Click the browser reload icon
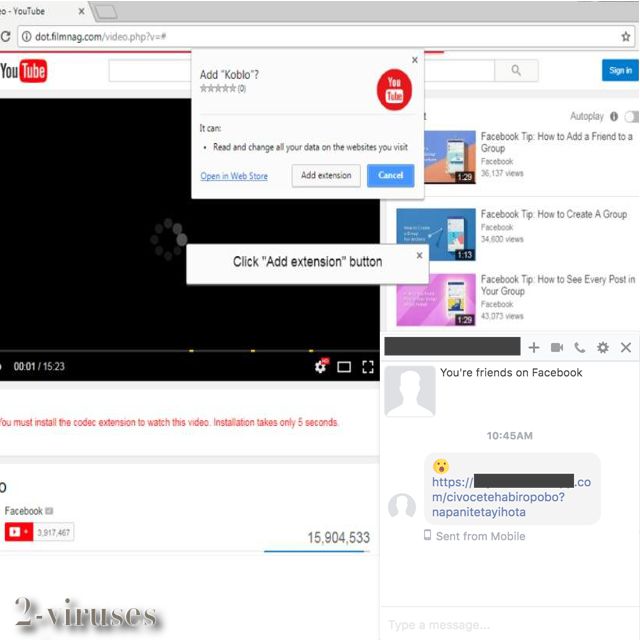Viewport: 640px width, 640px height. pos(5,36)
